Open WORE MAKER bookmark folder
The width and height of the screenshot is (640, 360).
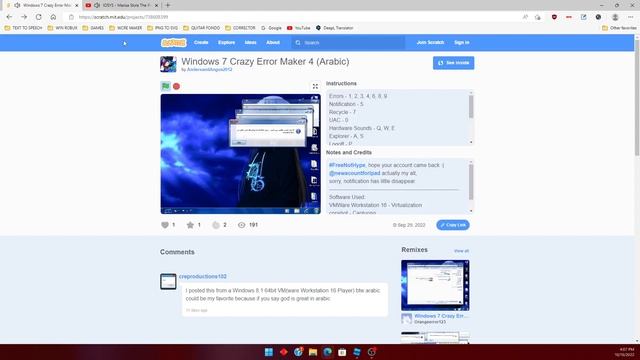(x=126, y=28)
